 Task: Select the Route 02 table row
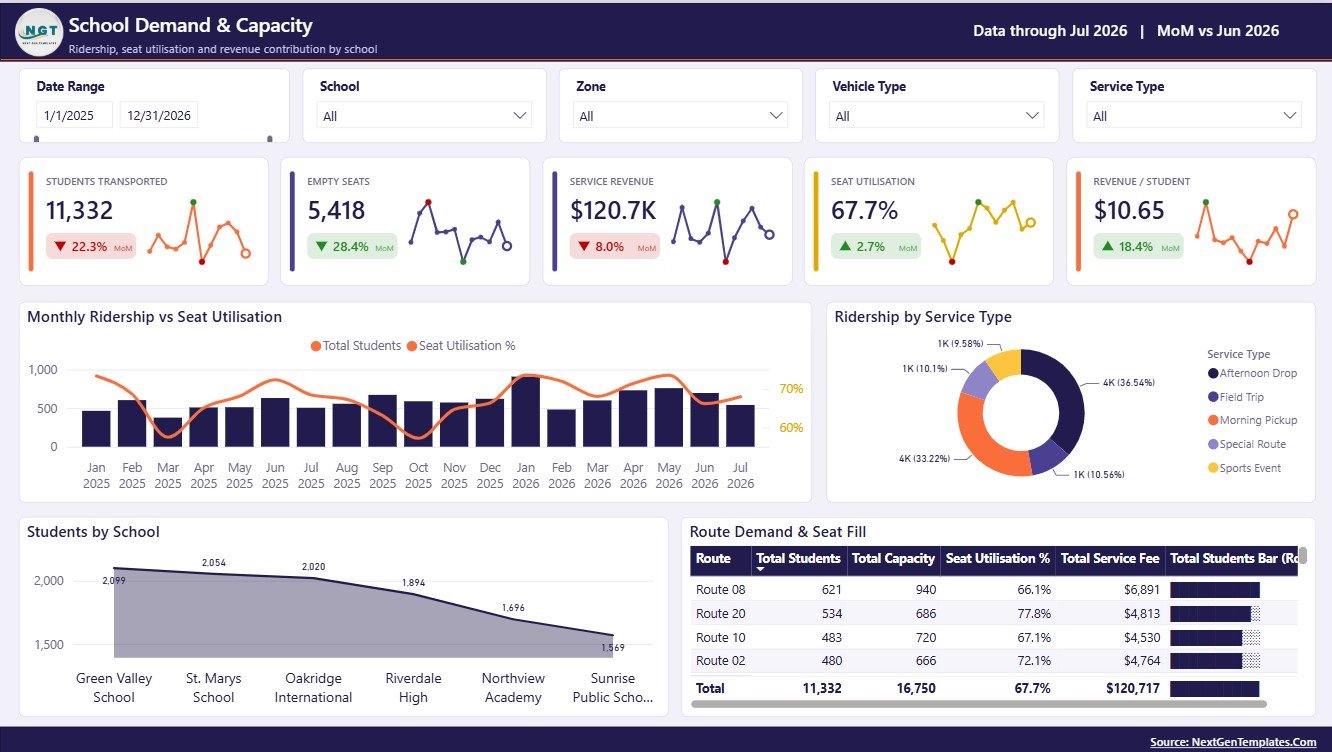point(994,661)
